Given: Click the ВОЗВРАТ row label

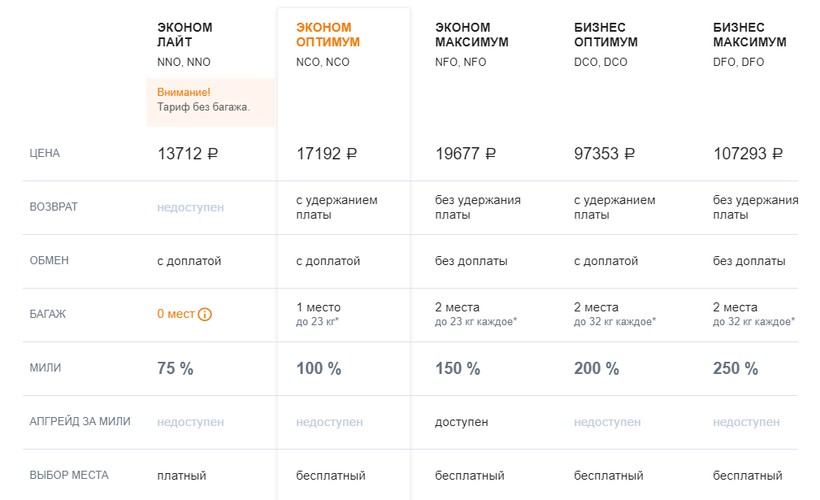Looking at the screenshot, I should point(54,207).
